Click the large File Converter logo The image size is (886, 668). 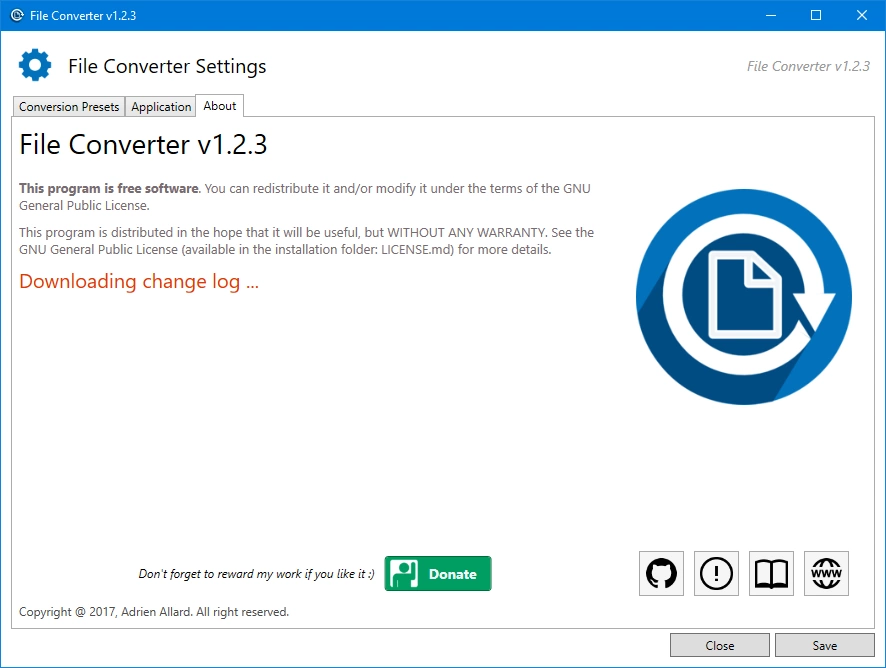(x=744, y=297)
